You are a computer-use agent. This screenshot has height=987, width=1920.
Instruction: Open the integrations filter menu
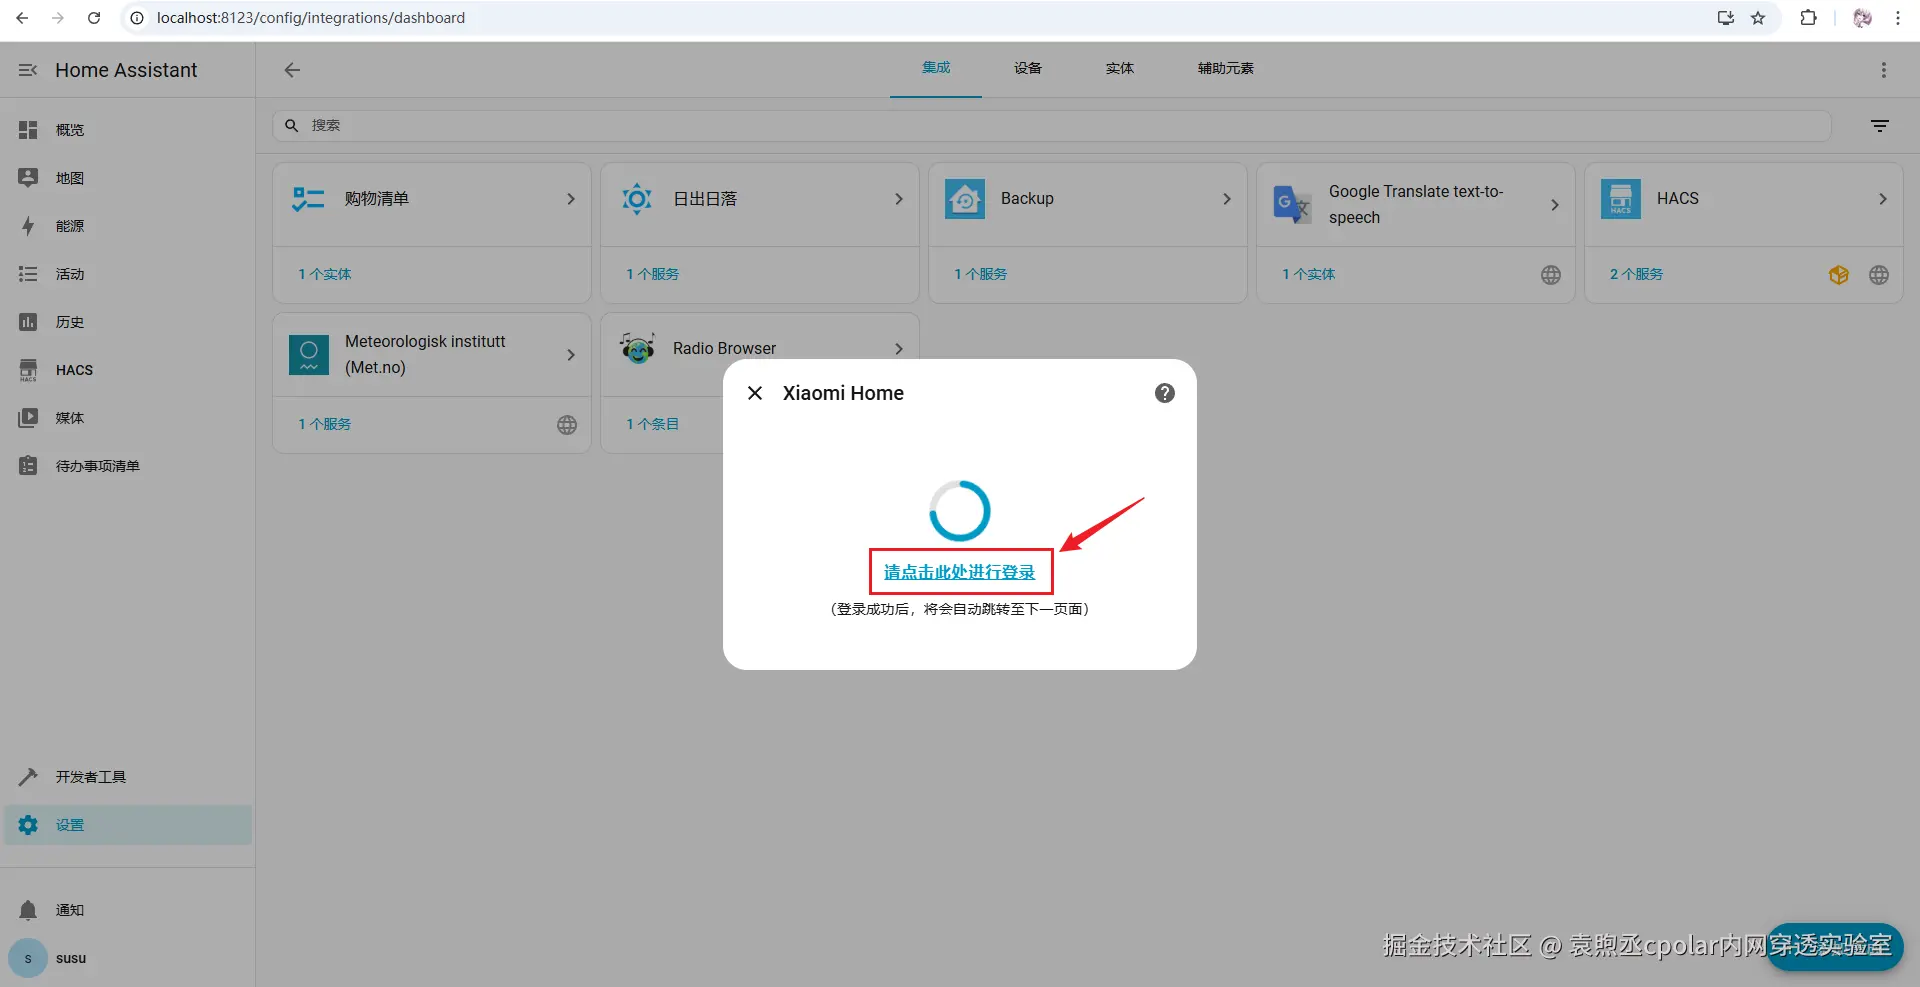coord(1880,126)
